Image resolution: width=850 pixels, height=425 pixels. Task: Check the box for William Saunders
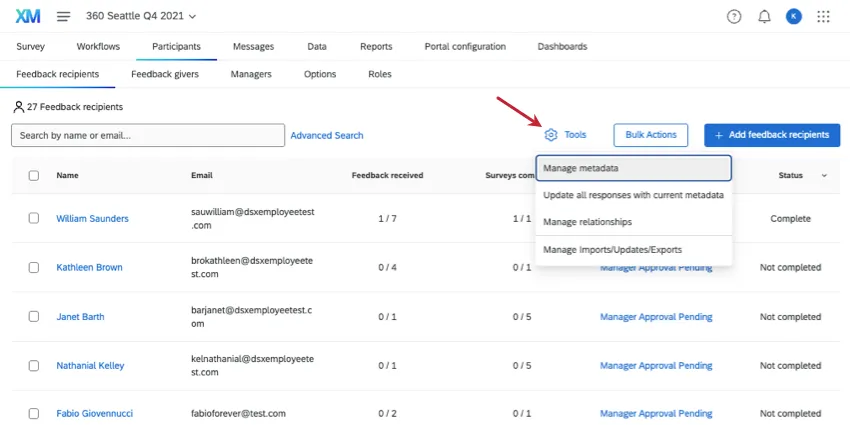click(34, 218)
